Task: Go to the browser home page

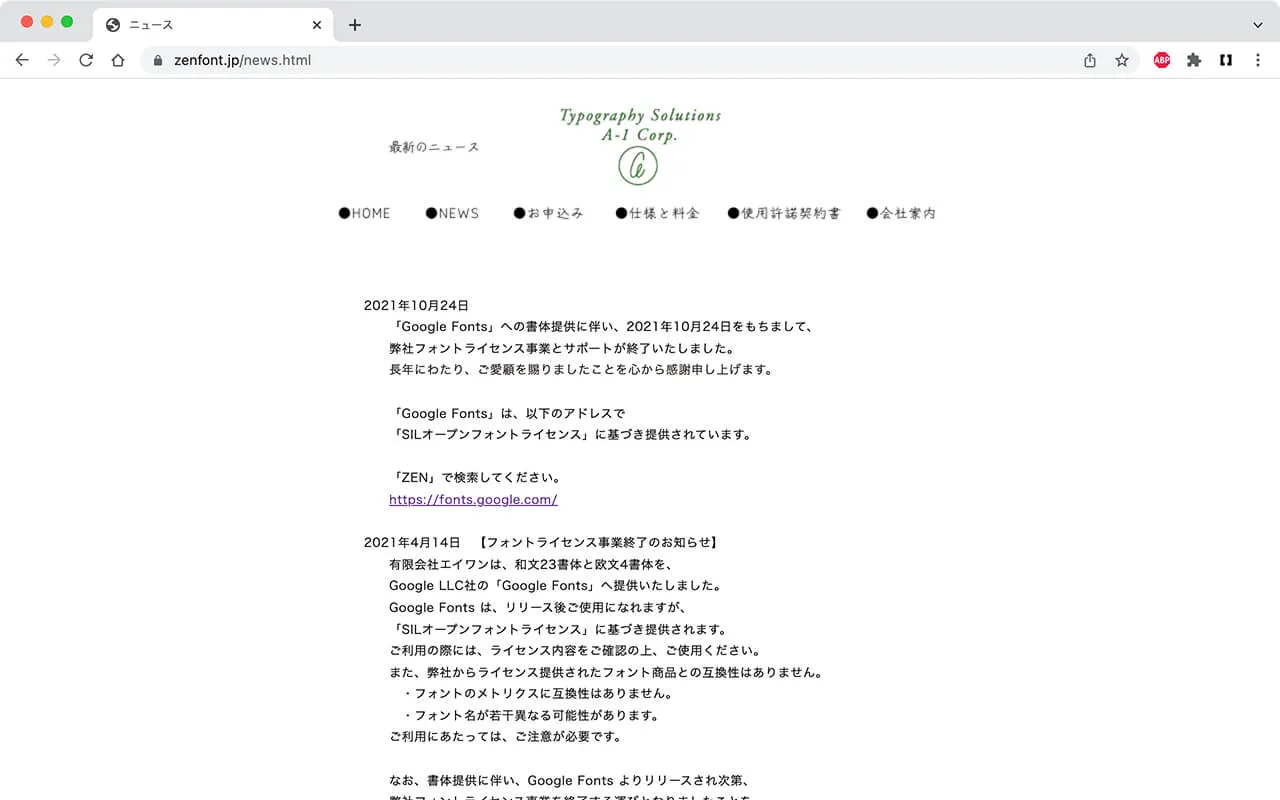Action: pos(118,60)
